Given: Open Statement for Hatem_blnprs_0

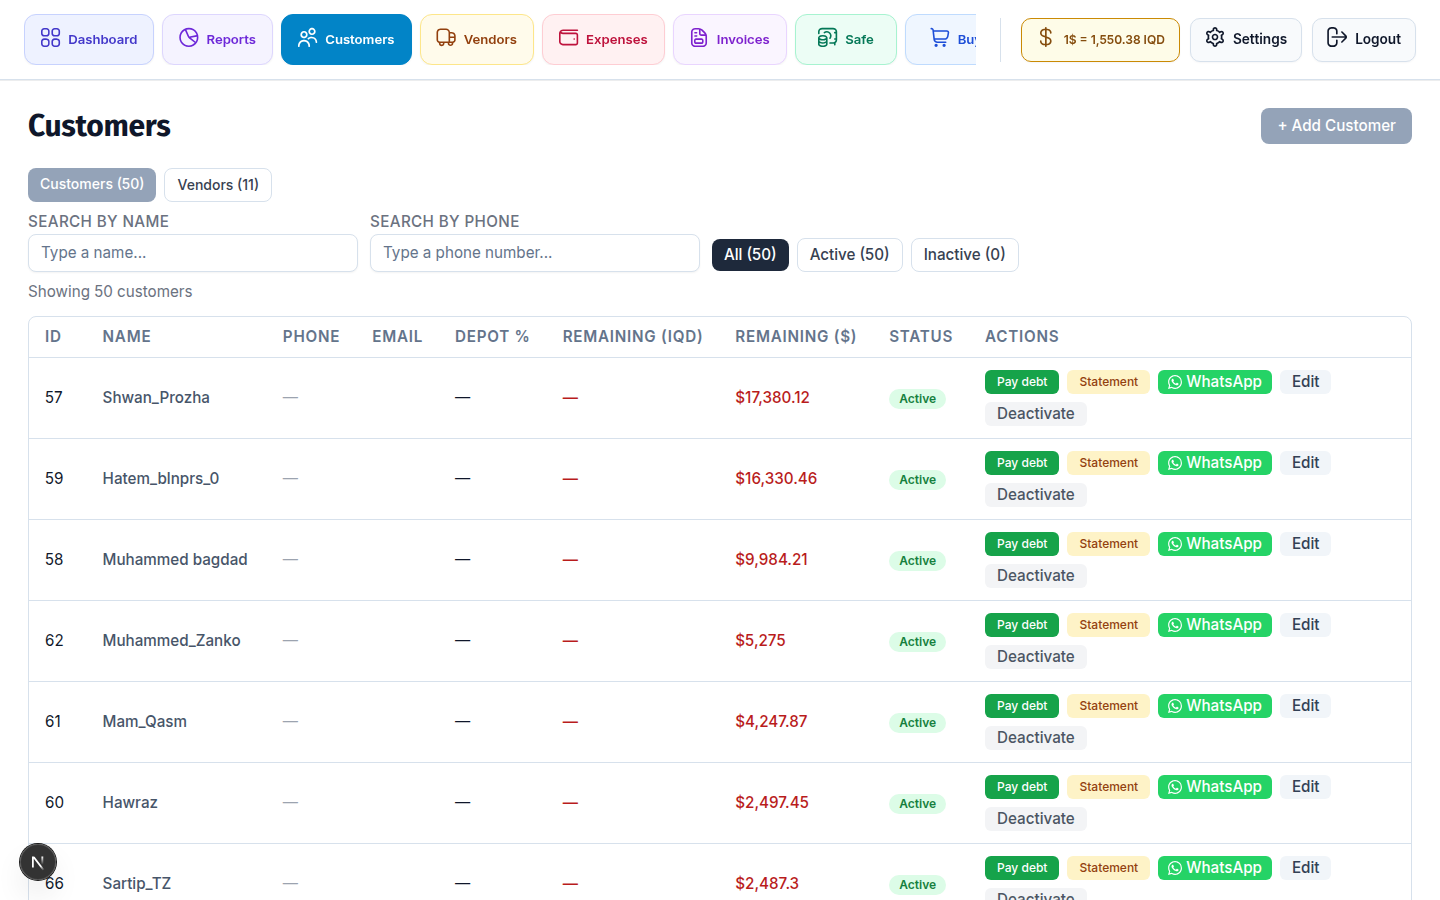Looking at the screenshot, I should (x=1108, y=463).
